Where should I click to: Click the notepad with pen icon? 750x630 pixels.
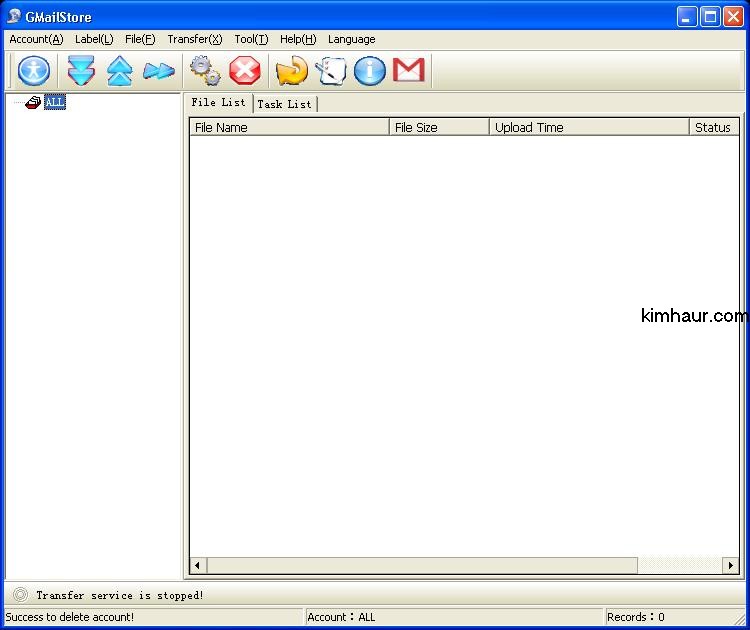click(330, 70)
